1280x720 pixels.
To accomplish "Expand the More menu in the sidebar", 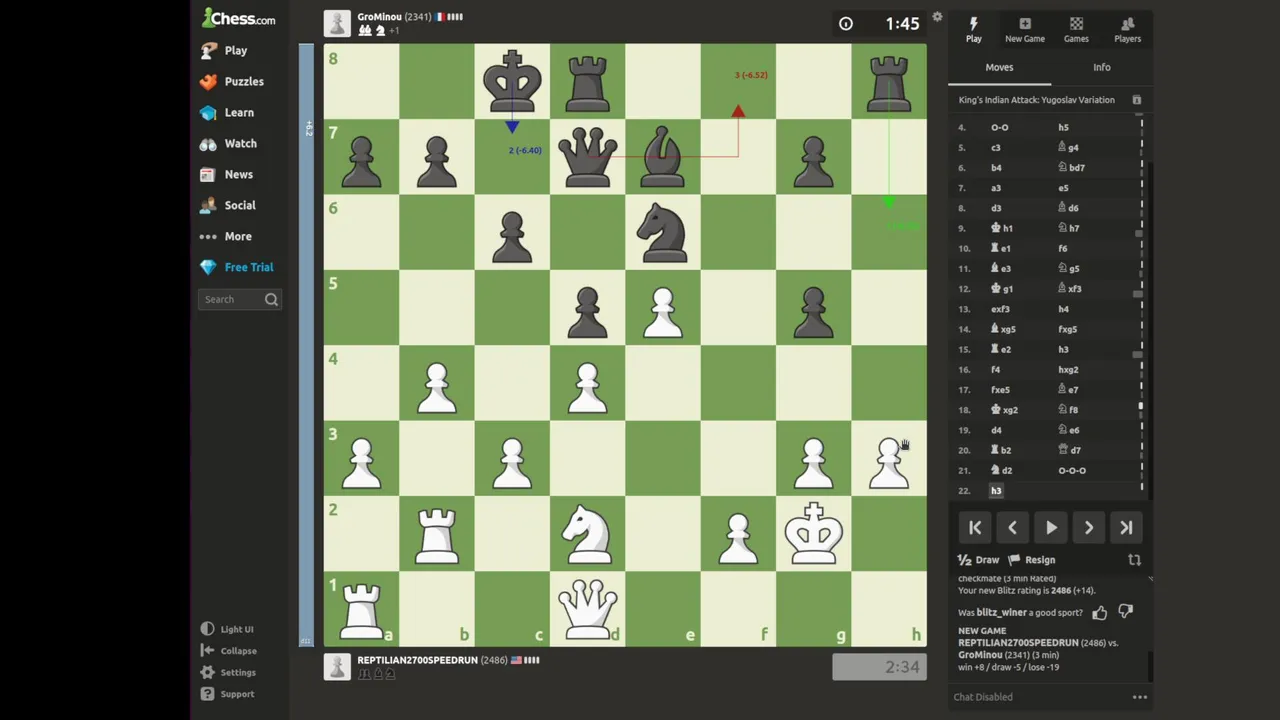I will coord(226,236).
